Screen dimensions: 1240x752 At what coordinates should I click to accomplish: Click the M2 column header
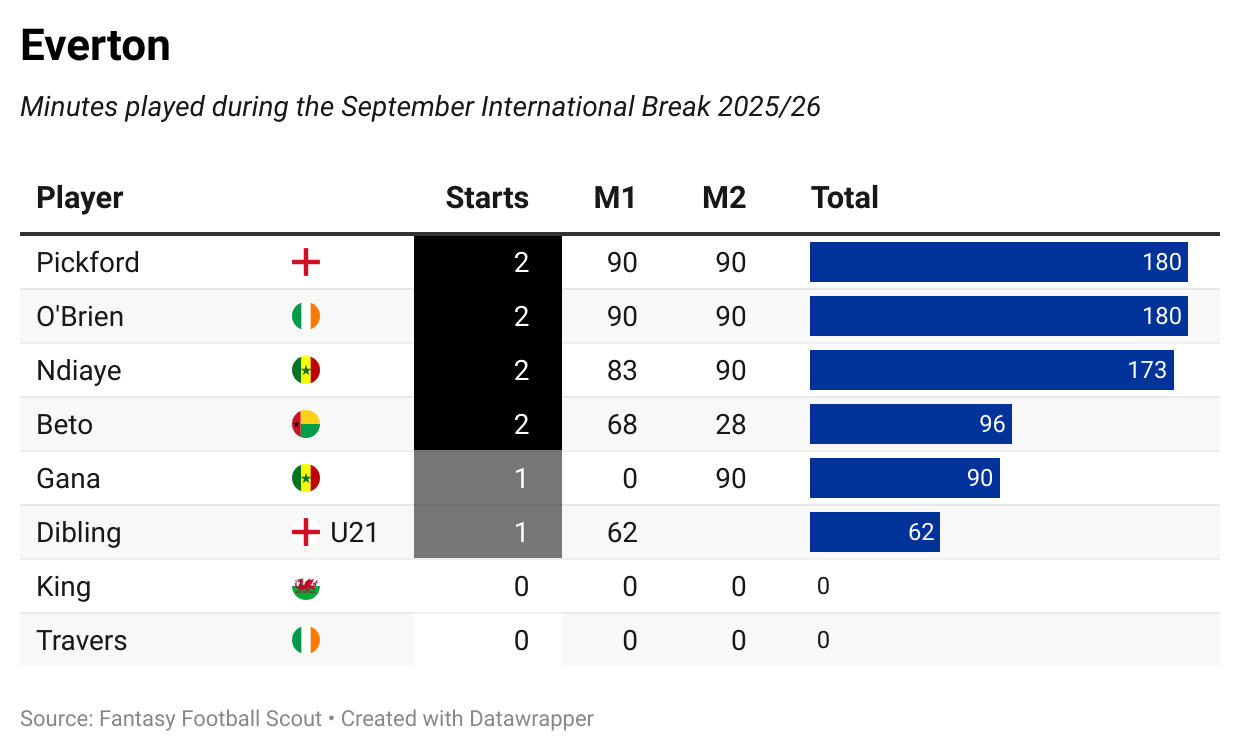click(724, 198)
